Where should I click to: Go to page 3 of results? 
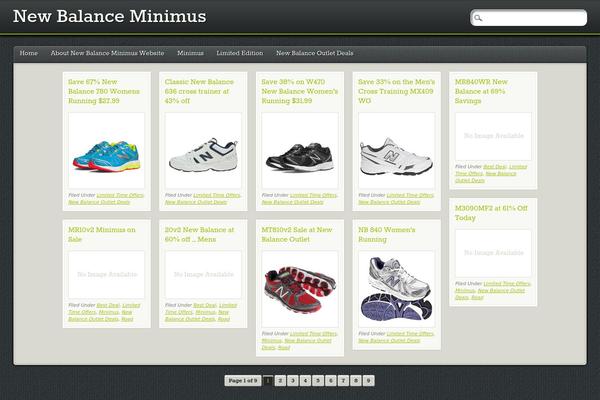click(x=293, y=380)
